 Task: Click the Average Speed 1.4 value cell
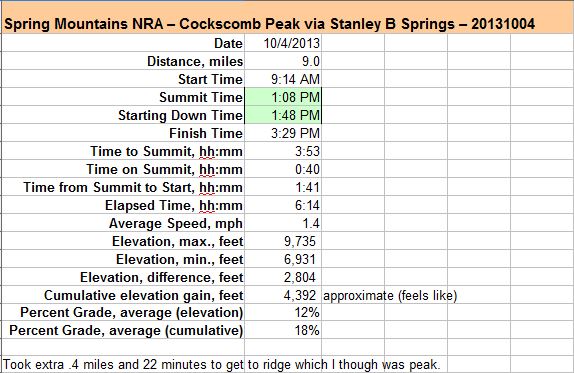pos(283,223)
